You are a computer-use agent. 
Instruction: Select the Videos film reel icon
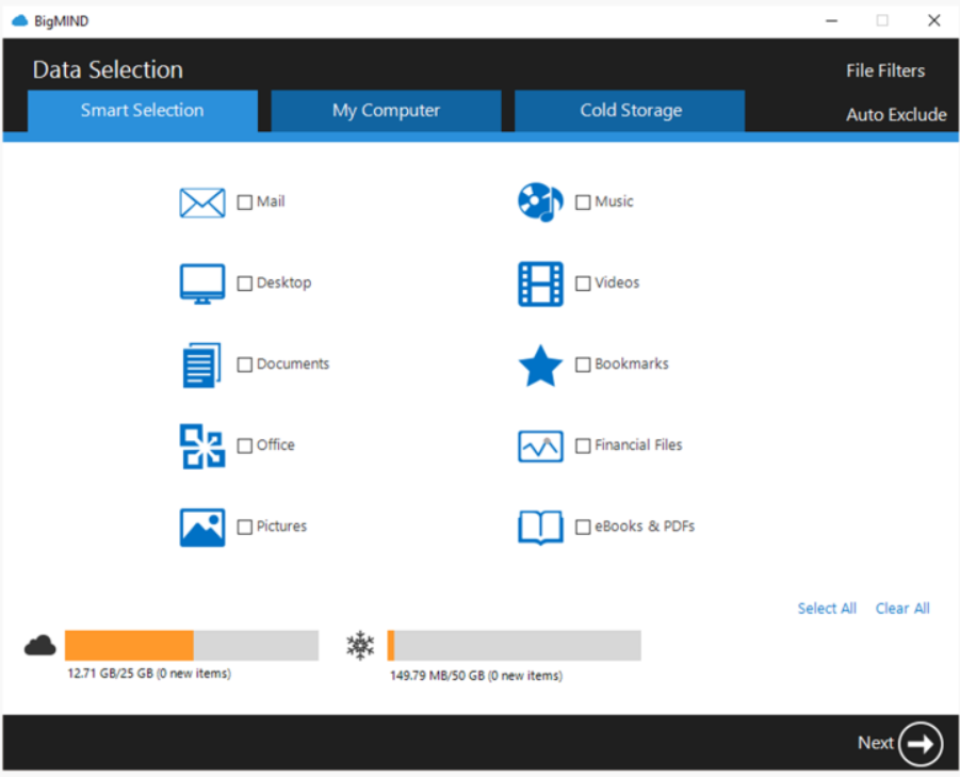[x=540, y=282]
